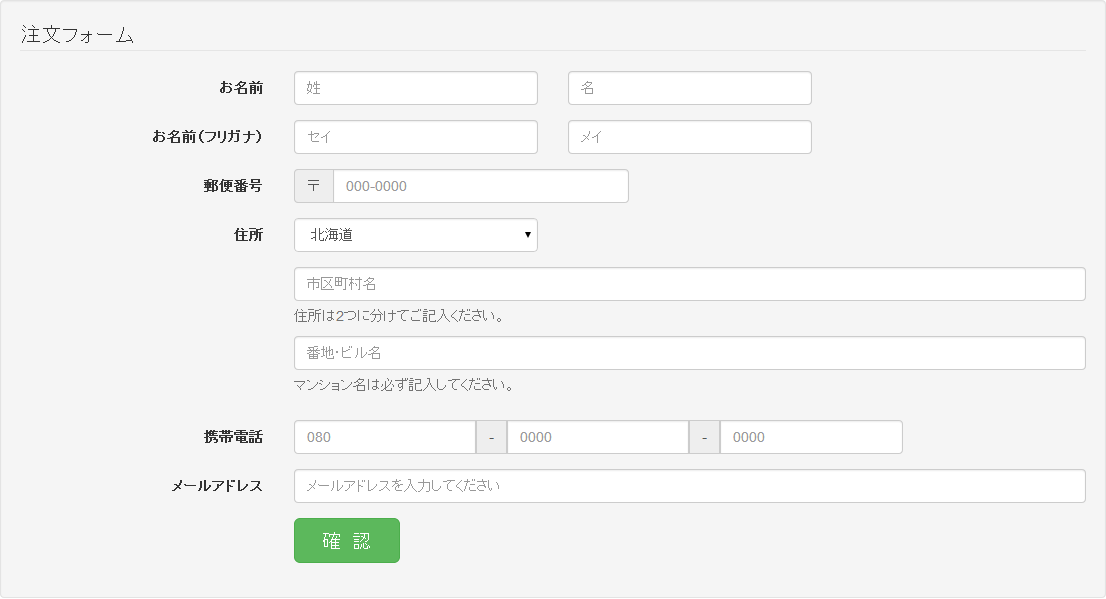Viewport: 1106px width, 599px height.
Task: Focus the 姓 last name field
Action: [415, 88]
